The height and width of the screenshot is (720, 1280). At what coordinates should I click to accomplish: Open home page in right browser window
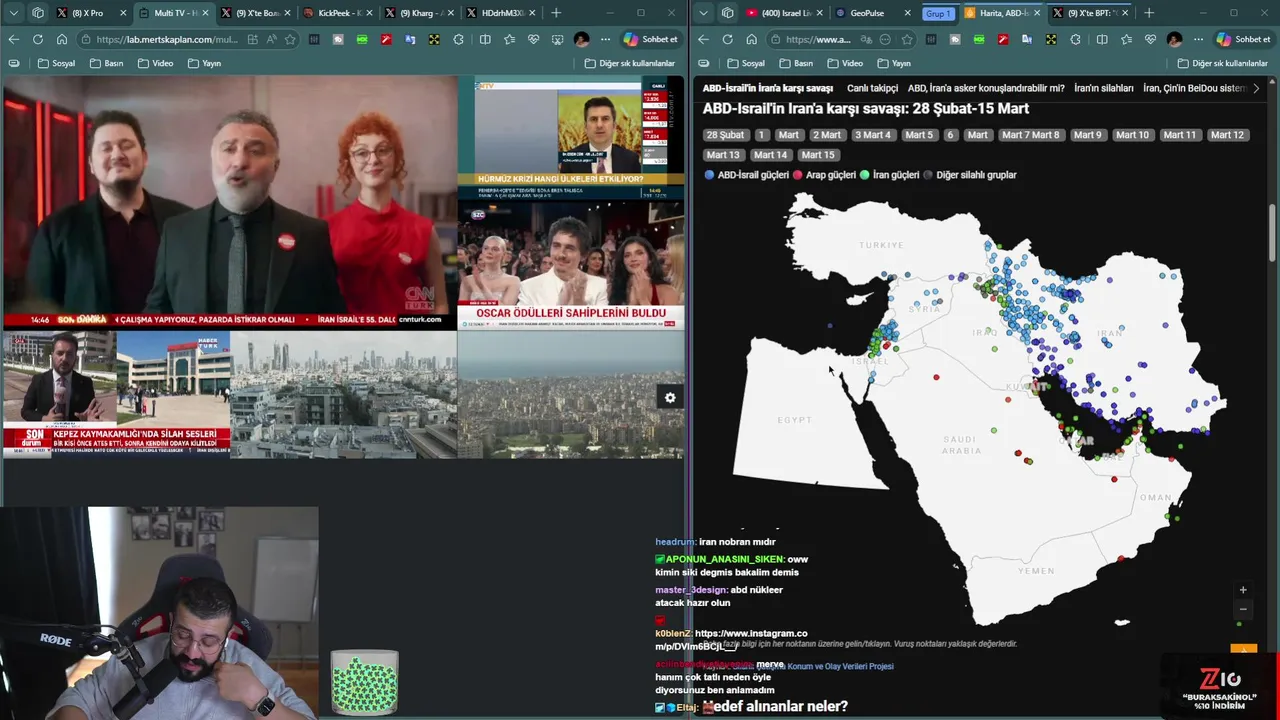pyautogui.click(x=751, y=39)
